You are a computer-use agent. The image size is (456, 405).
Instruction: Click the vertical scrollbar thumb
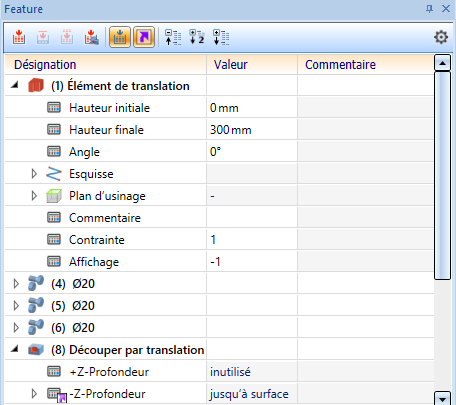pyautogui.click(x=442, y=175)
